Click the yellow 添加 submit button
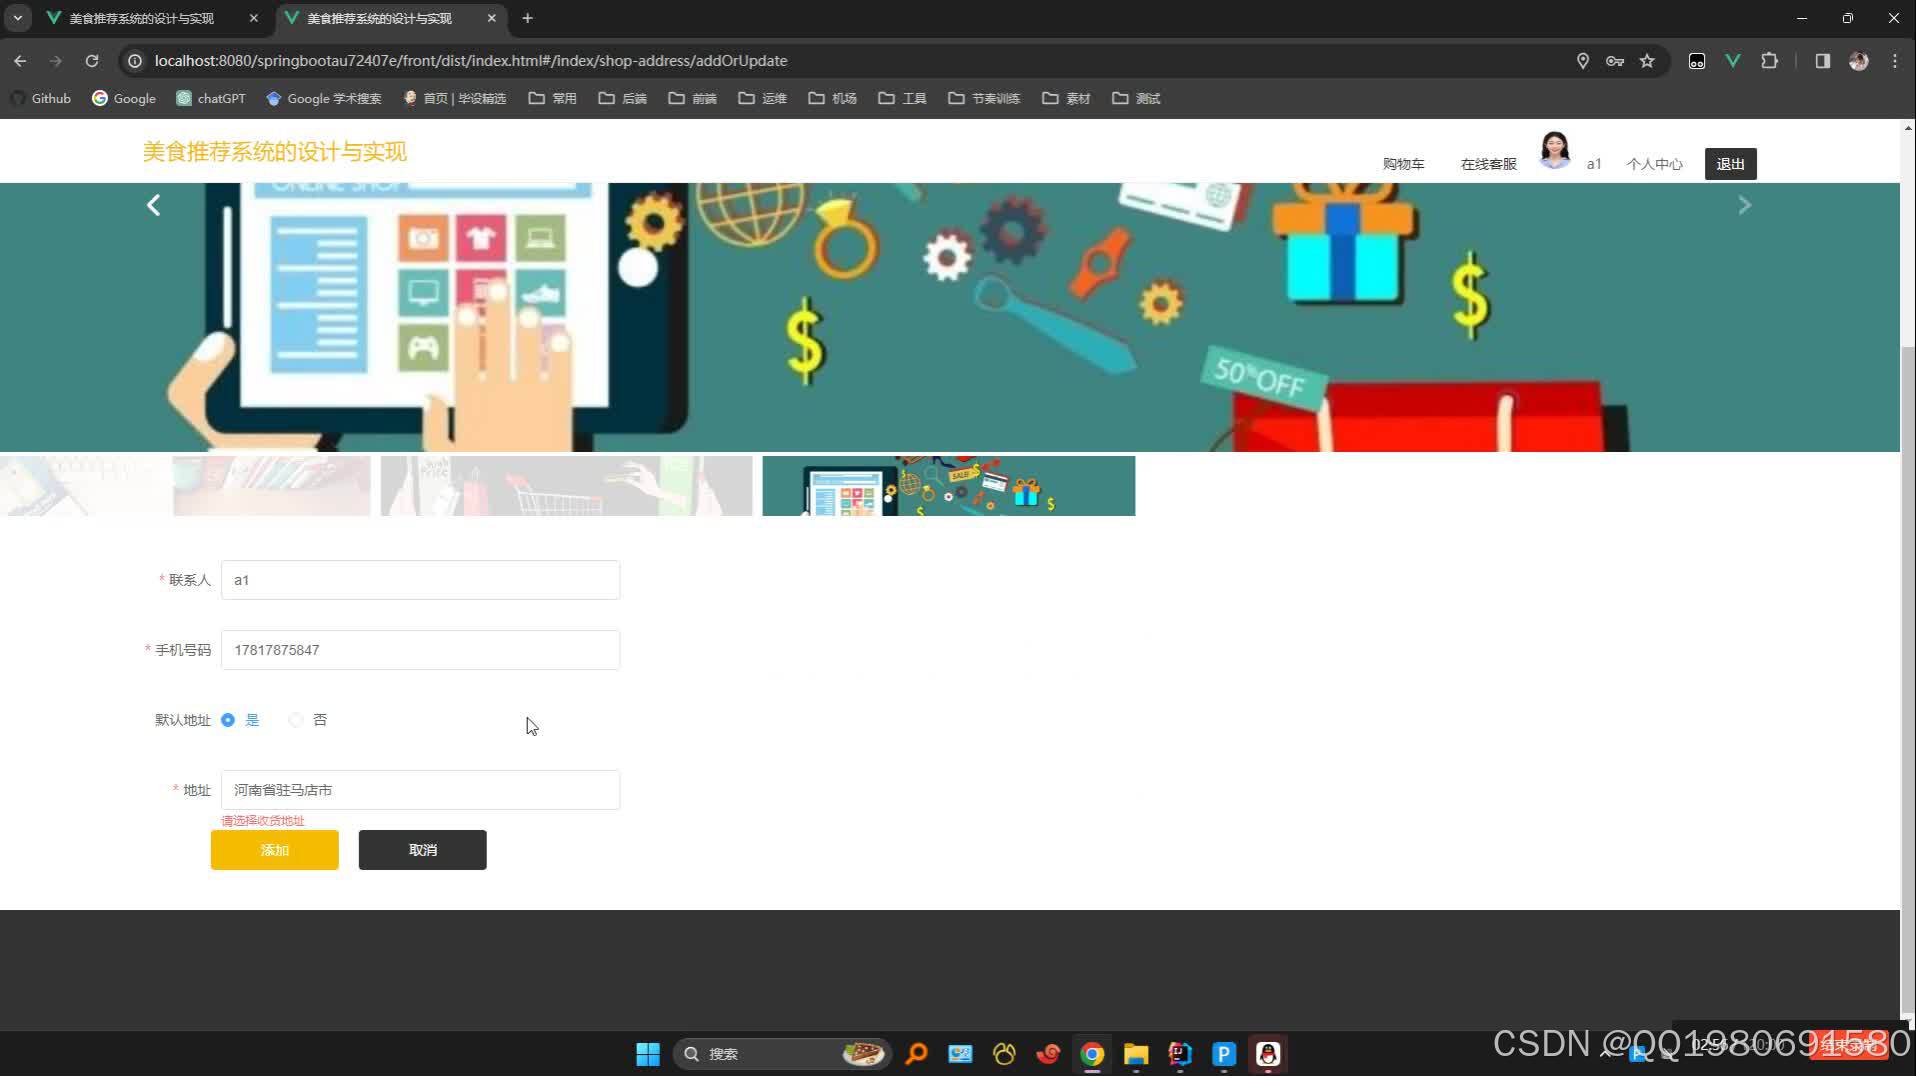Viewport: 1916px width, 1076px height. [274, 849]
